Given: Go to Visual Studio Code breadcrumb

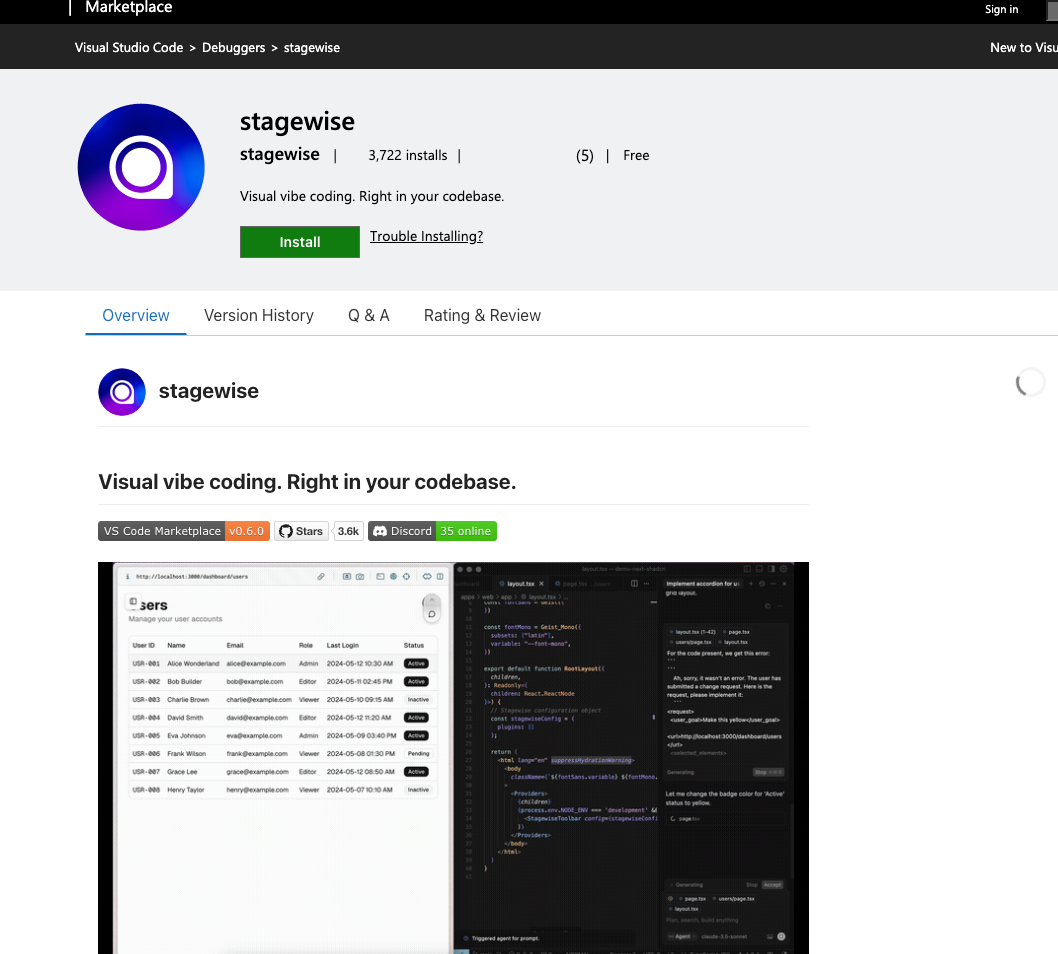Looking at the screenshot, I should (x=129, y=48).
